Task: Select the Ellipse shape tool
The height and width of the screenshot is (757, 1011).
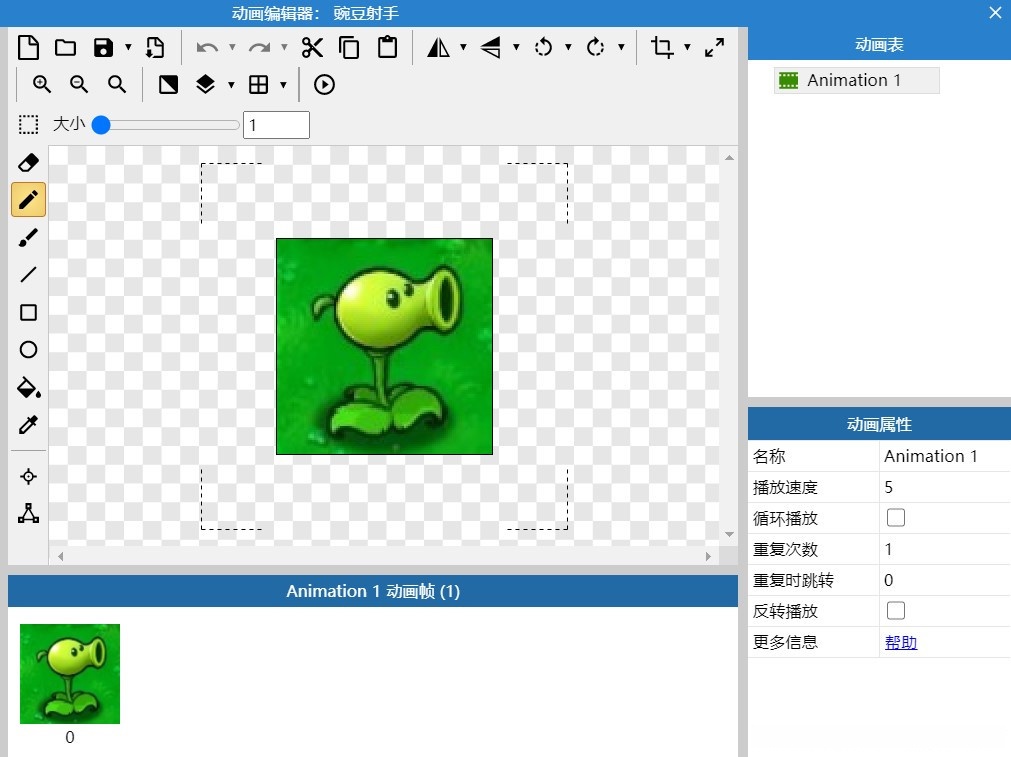Action: tap(28, 349)
